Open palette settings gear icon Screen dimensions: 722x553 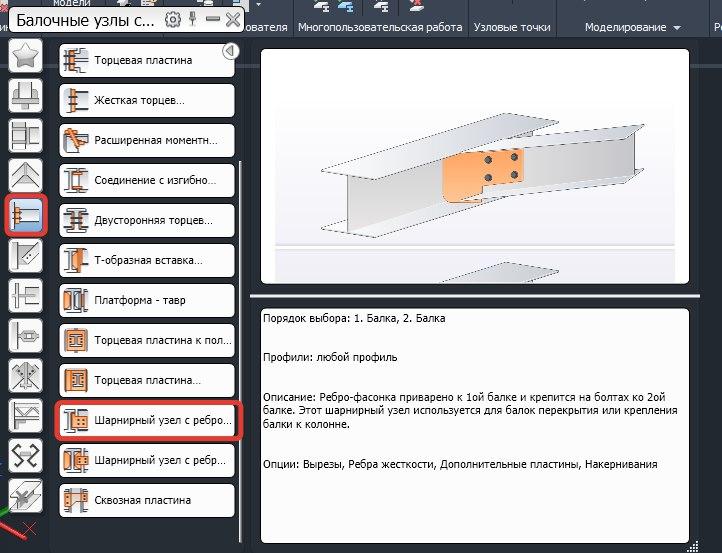click(173, 19)
